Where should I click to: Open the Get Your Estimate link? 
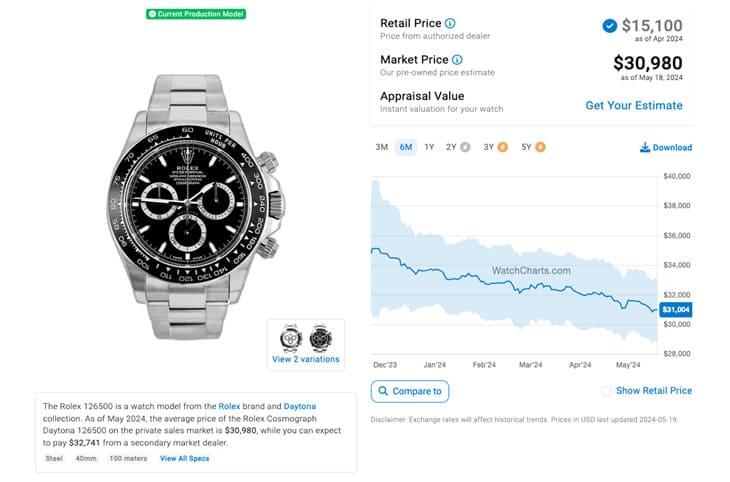(634, 105)
